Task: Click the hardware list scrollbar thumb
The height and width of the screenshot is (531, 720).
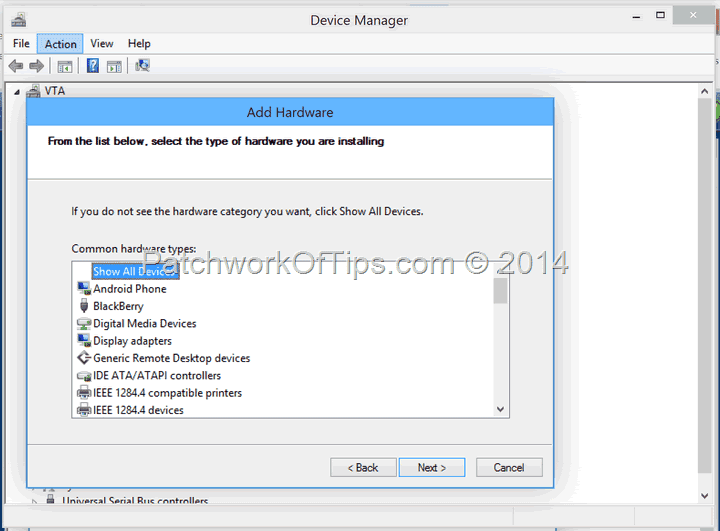Action: click(x=501, y=291)
